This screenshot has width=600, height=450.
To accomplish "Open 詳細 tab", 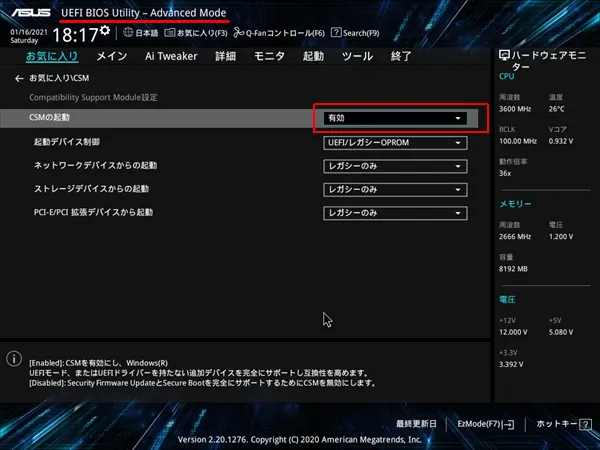I will tap(225, 56).
